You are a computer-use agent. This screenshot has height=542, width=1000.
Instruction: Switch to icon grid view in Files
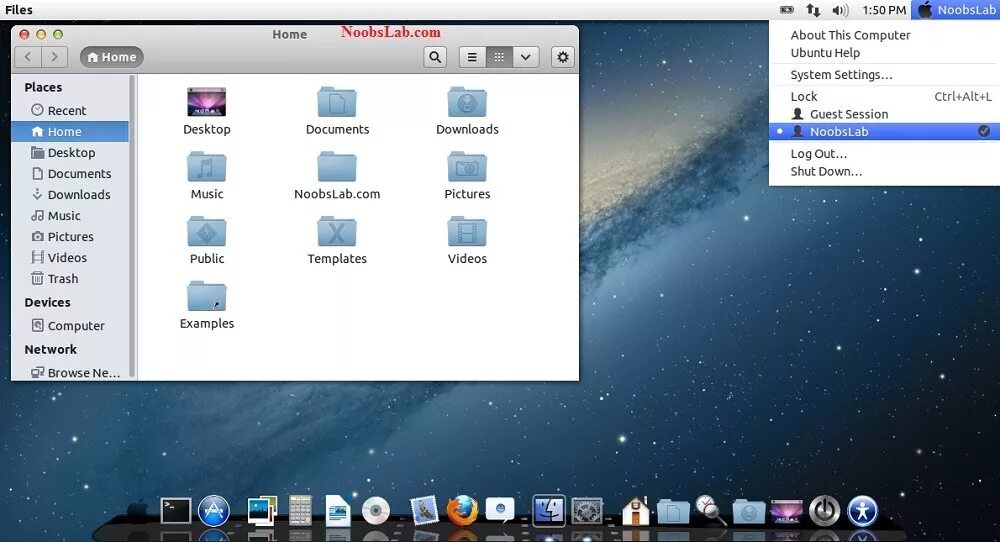(x=499, y=57)
